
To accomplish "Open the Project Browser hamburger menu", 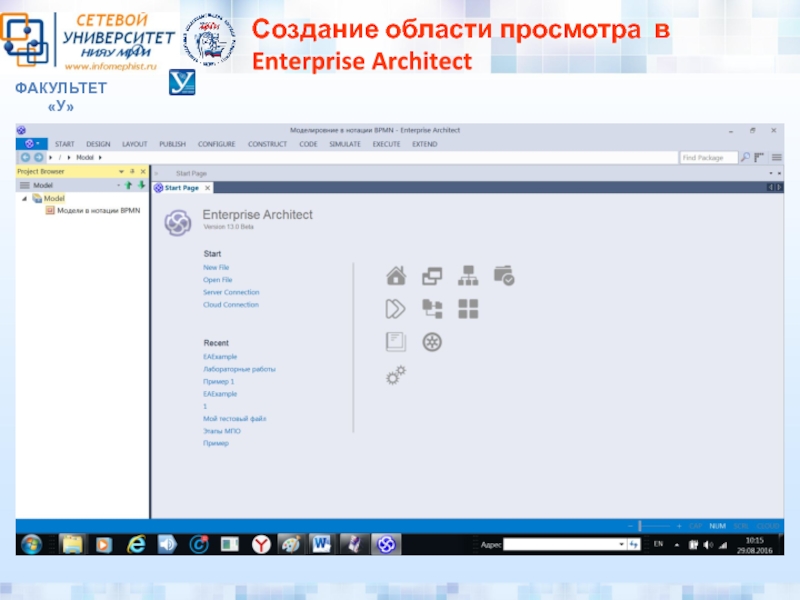I will tap(25, 185).
